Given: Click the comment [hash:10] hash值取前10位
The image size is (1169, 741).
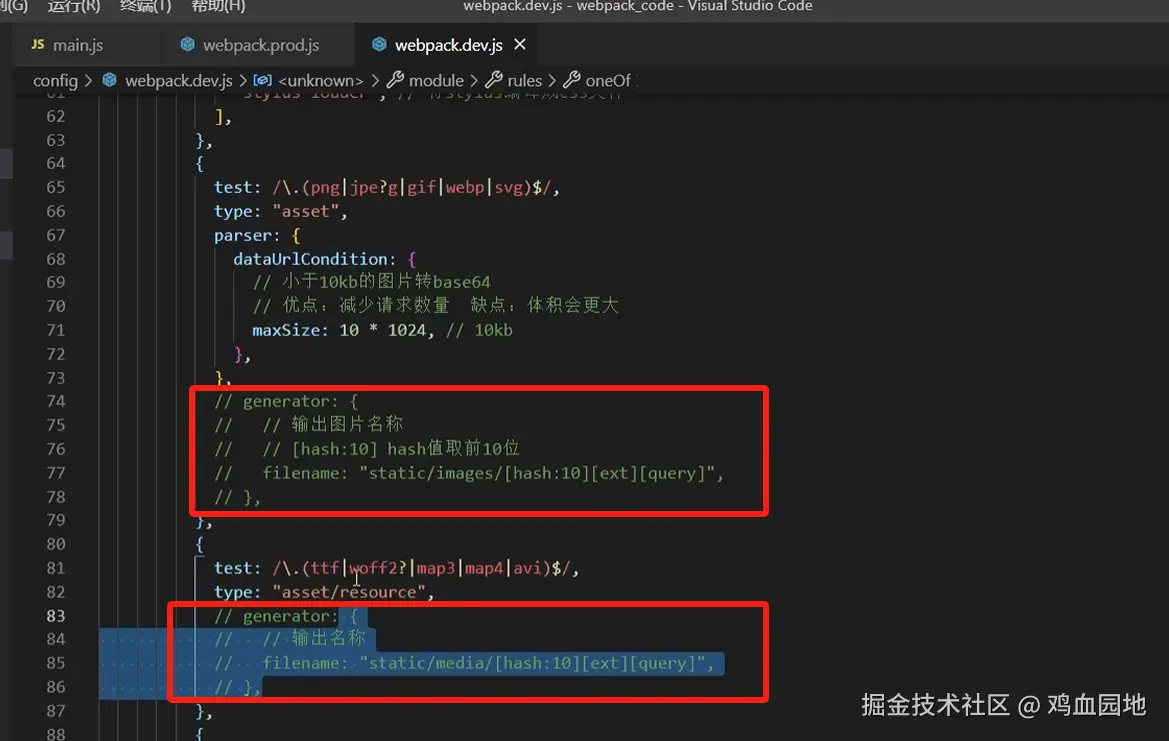Looking at the screenshot, I should coord(391,449).
